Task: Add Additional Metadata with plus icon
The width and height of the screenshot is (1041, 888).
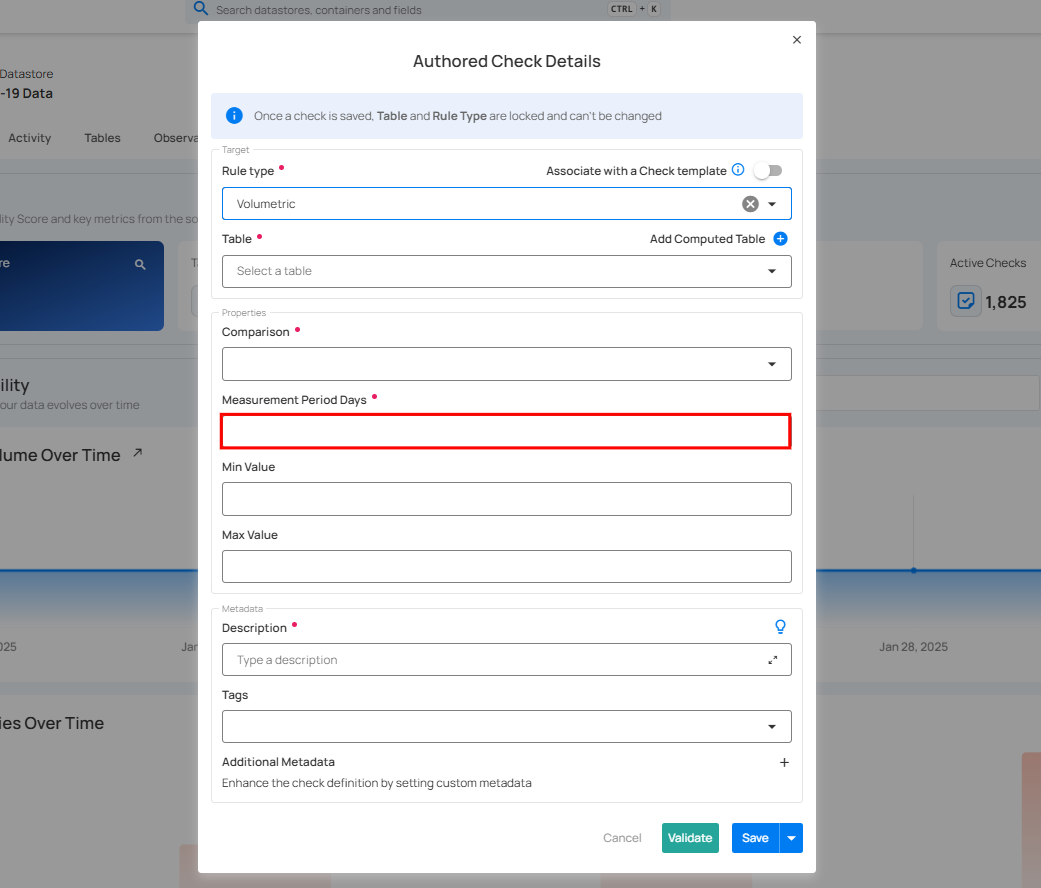Action: click(784, 762)
